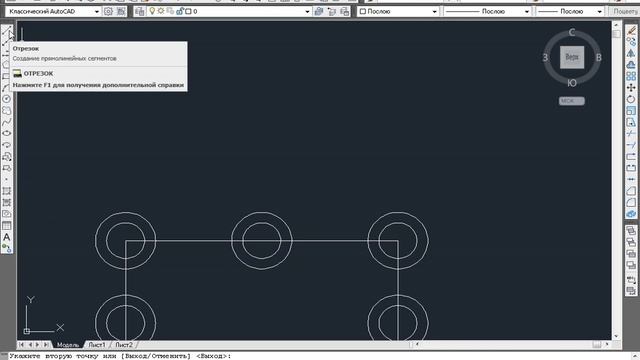
Task: Select the Line (Отрезок) draw tool
Action: (7, 30)
